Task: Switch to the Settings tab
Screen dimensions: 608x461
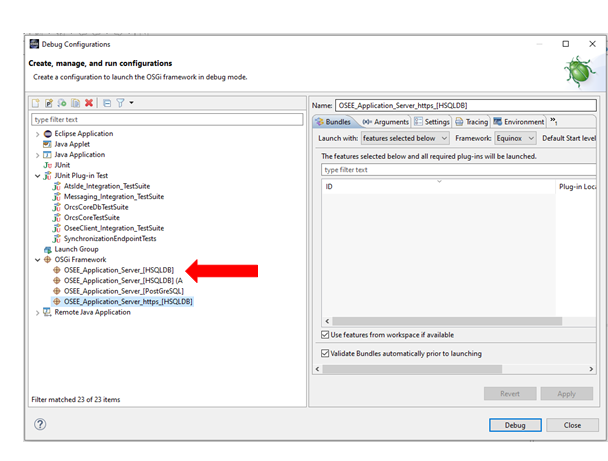Action: click(432, 122)
